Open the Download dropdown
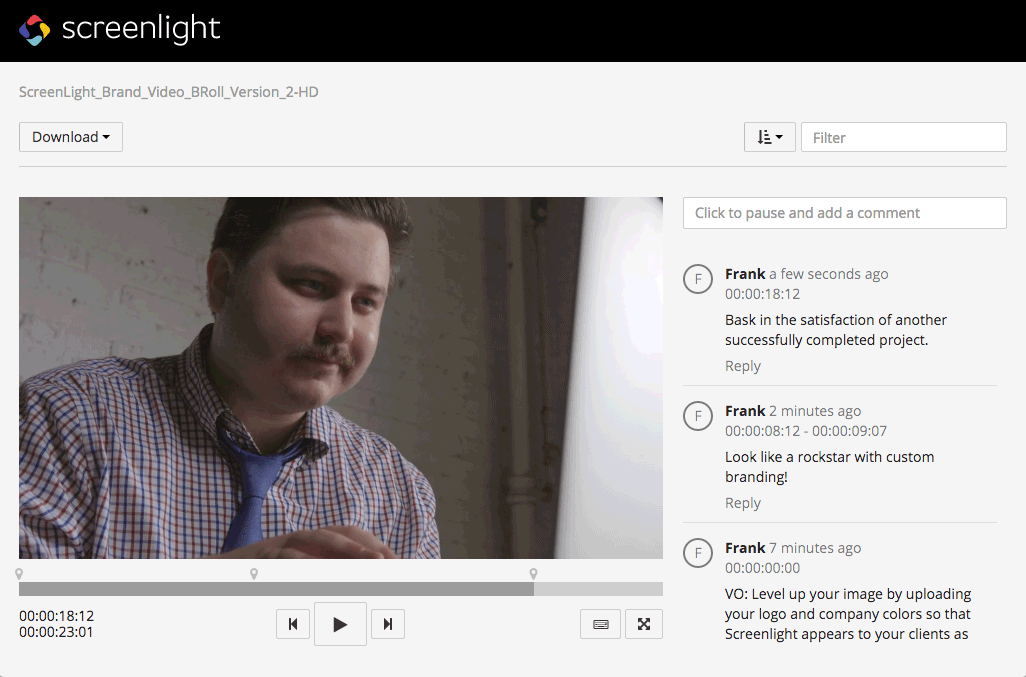The height and width of the screenshot is (677, 1026). coord(71,137)
